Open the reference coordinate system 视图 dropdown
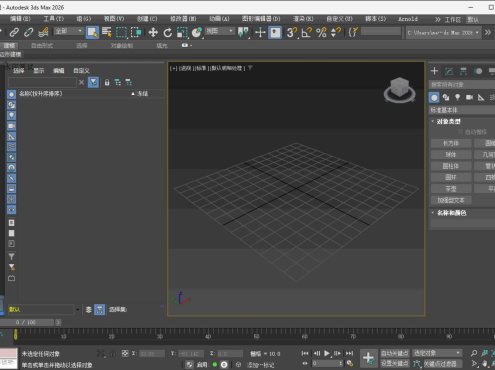495x370 pixels. pyautogui.click(x=219, y=31)
